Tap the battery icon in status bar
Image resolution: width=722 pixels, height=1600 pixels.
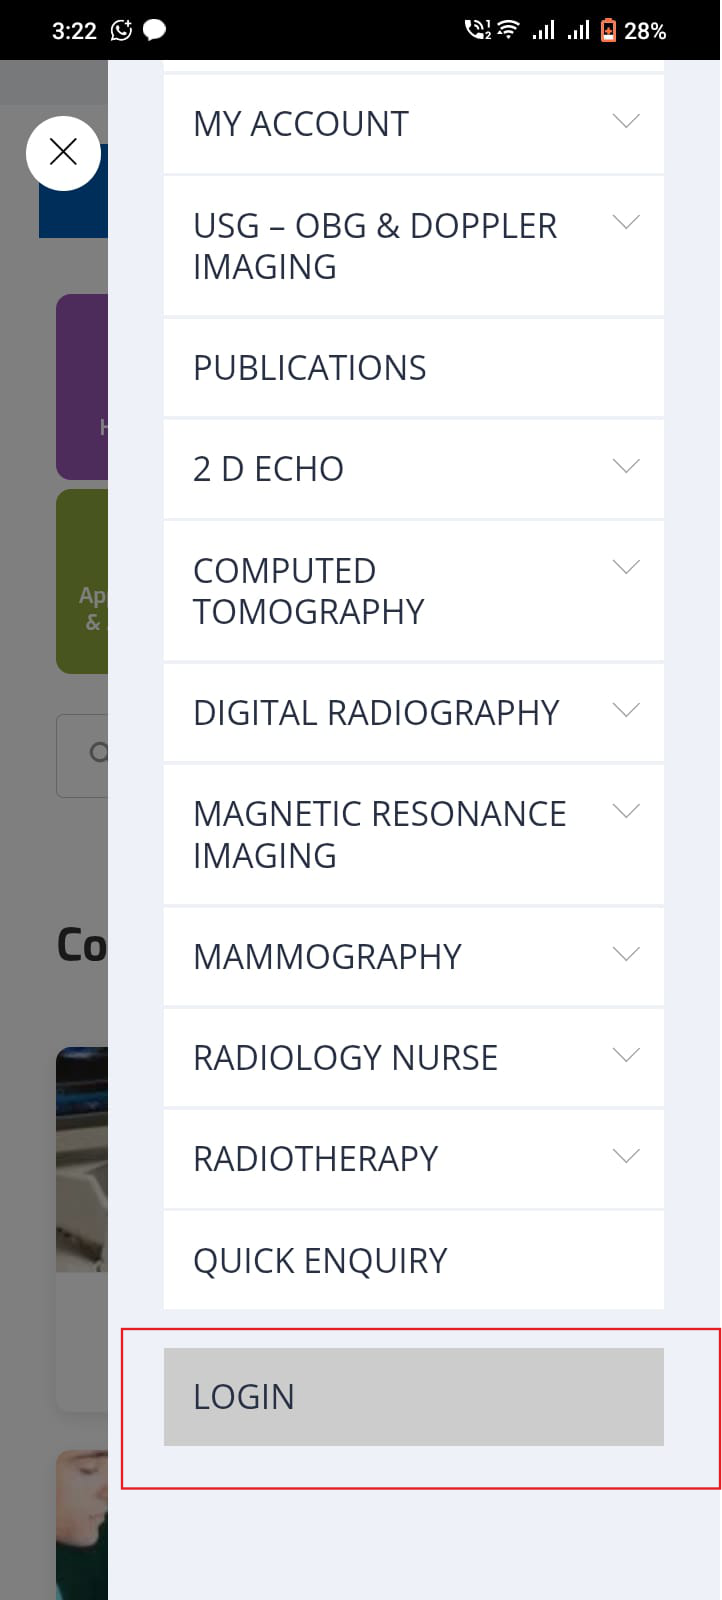[x=608, y=30]
